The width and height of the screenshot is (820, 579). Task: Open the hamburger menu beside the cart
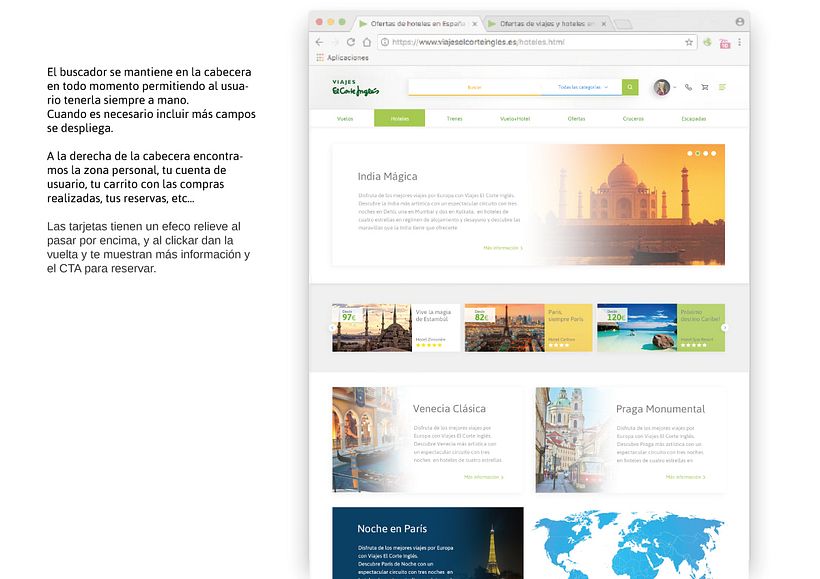722,87
